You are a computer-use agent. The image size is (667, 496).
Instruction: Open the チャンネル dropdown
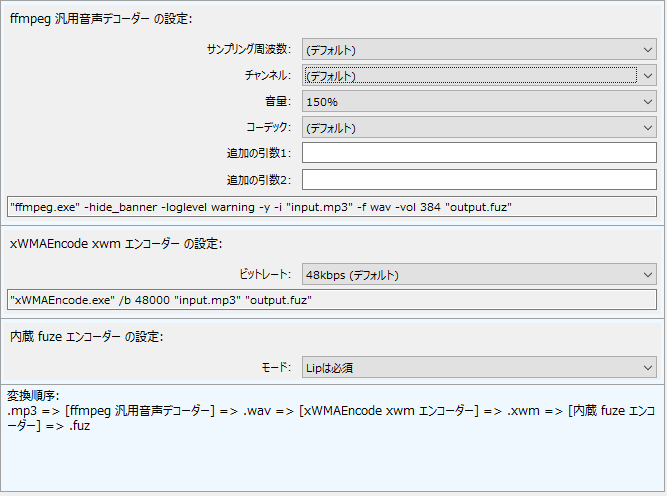click(479, 75)
